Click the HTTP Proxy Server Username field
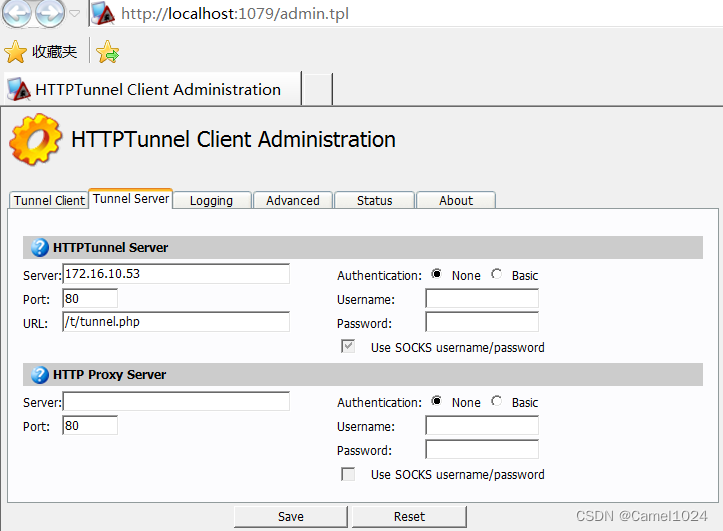The image size is (723, 531). pos(482,425)
